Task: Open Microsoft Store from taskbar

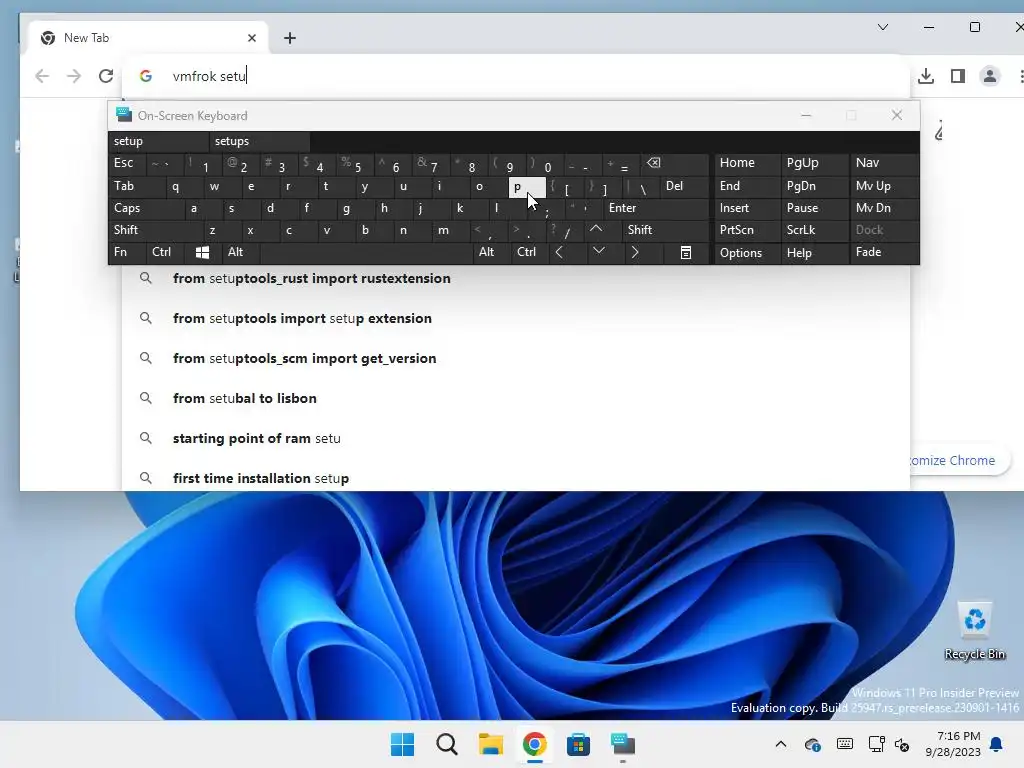Action: click(x=578, y=744)
